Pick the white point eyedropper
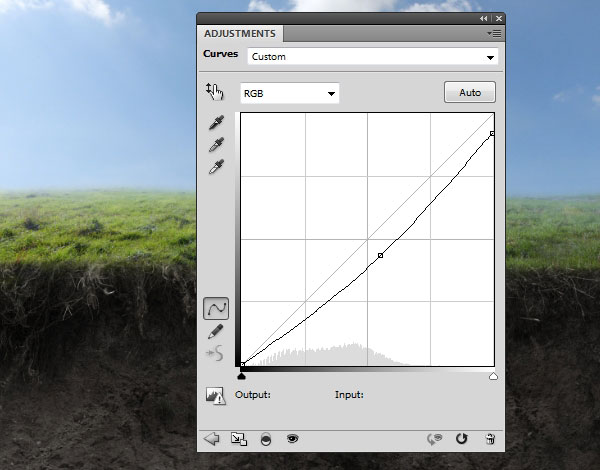The width and height of the screenshot is (600, 470). (x=217, y=167)
